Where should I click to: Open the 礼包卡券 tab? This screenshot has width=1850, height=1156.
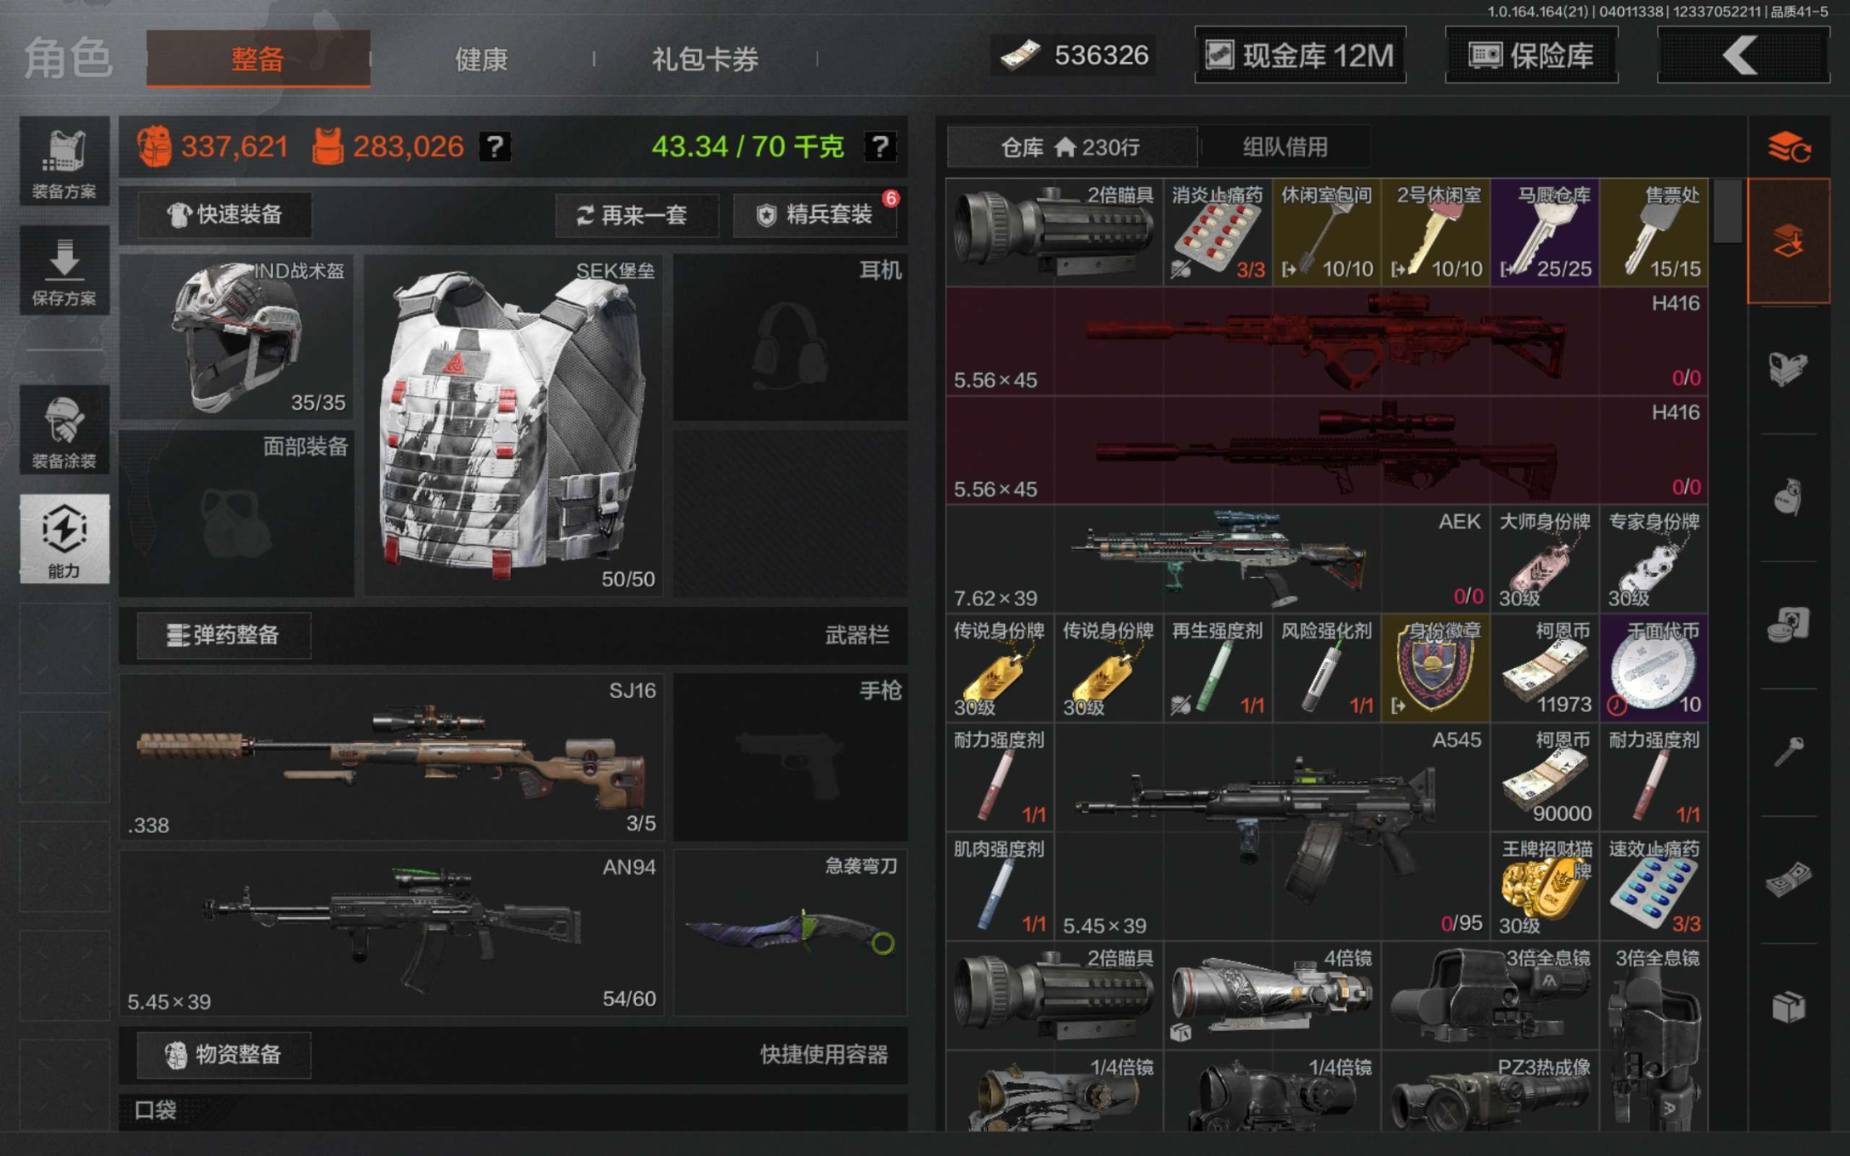coord(705,59)
